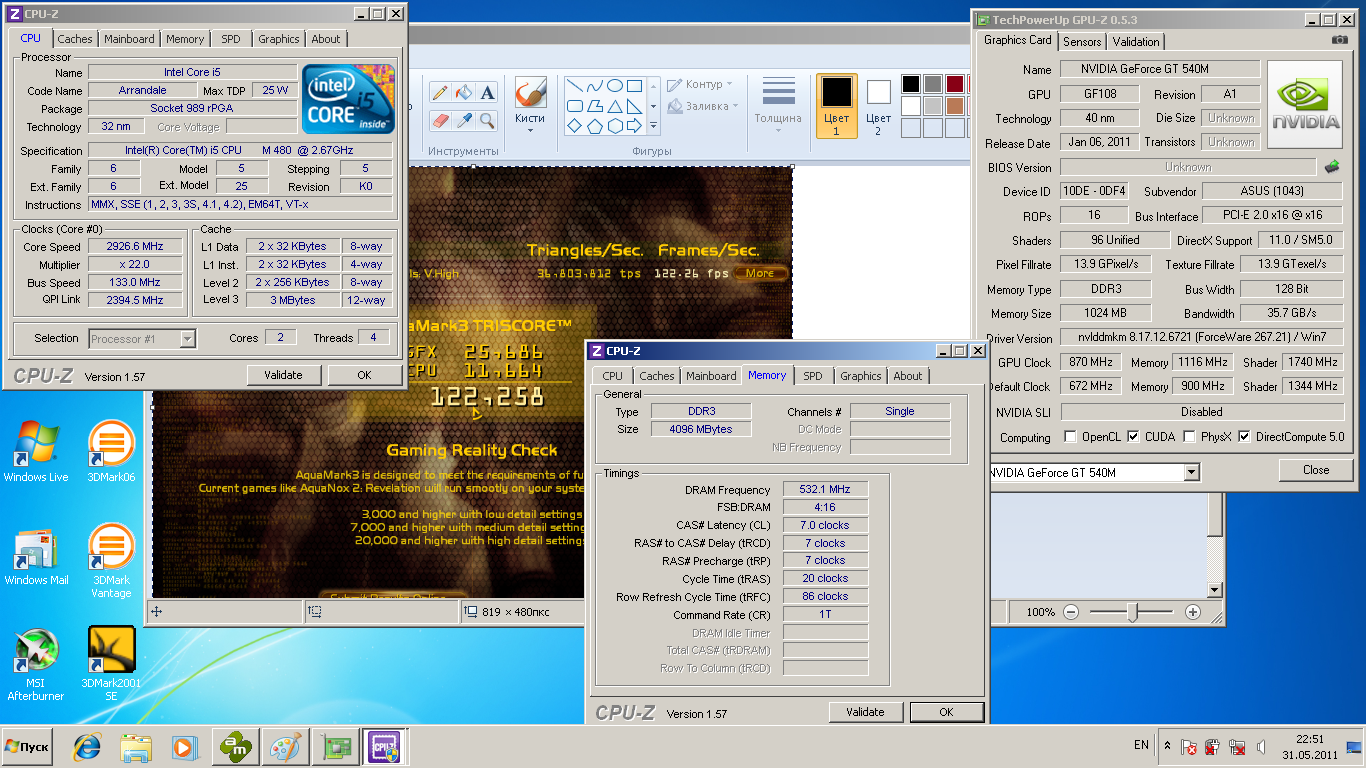This screenshot has height=768, width=1366.
Task: Select the Pencil tool in Paint
Action: [439, 92]
